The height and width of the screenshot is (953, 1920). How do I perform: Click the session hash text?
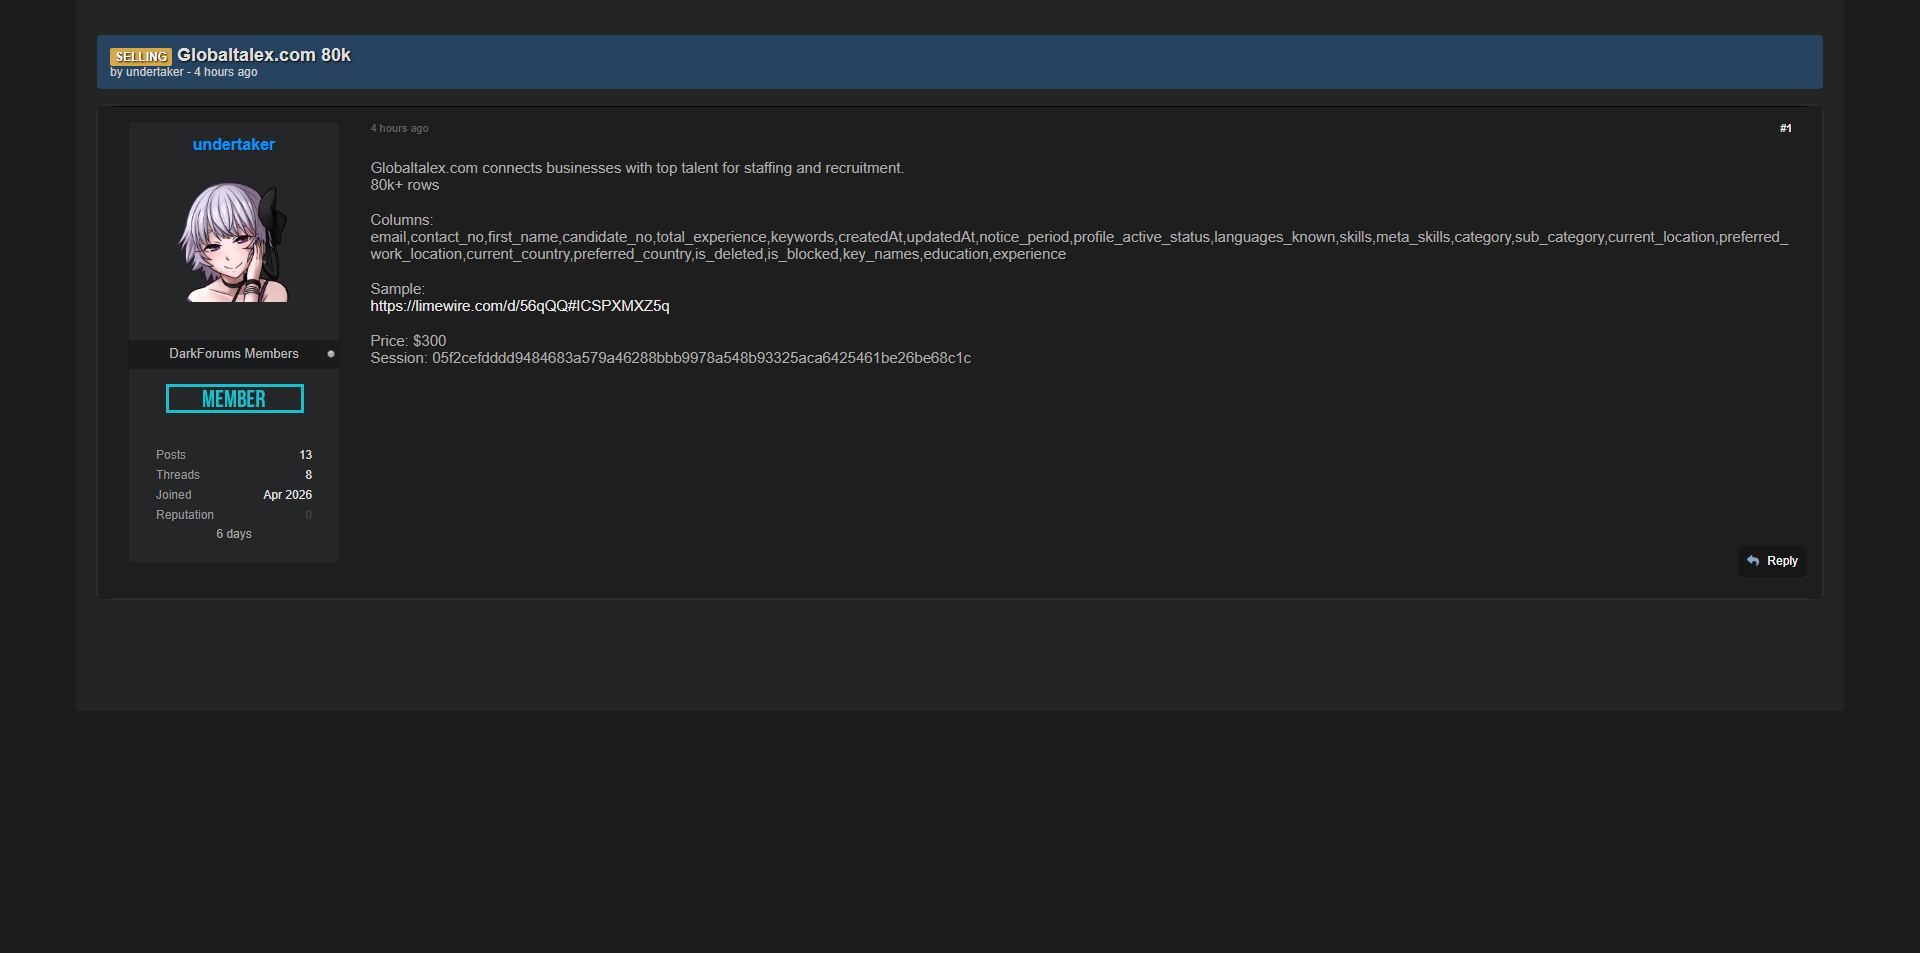click(701, 358)
